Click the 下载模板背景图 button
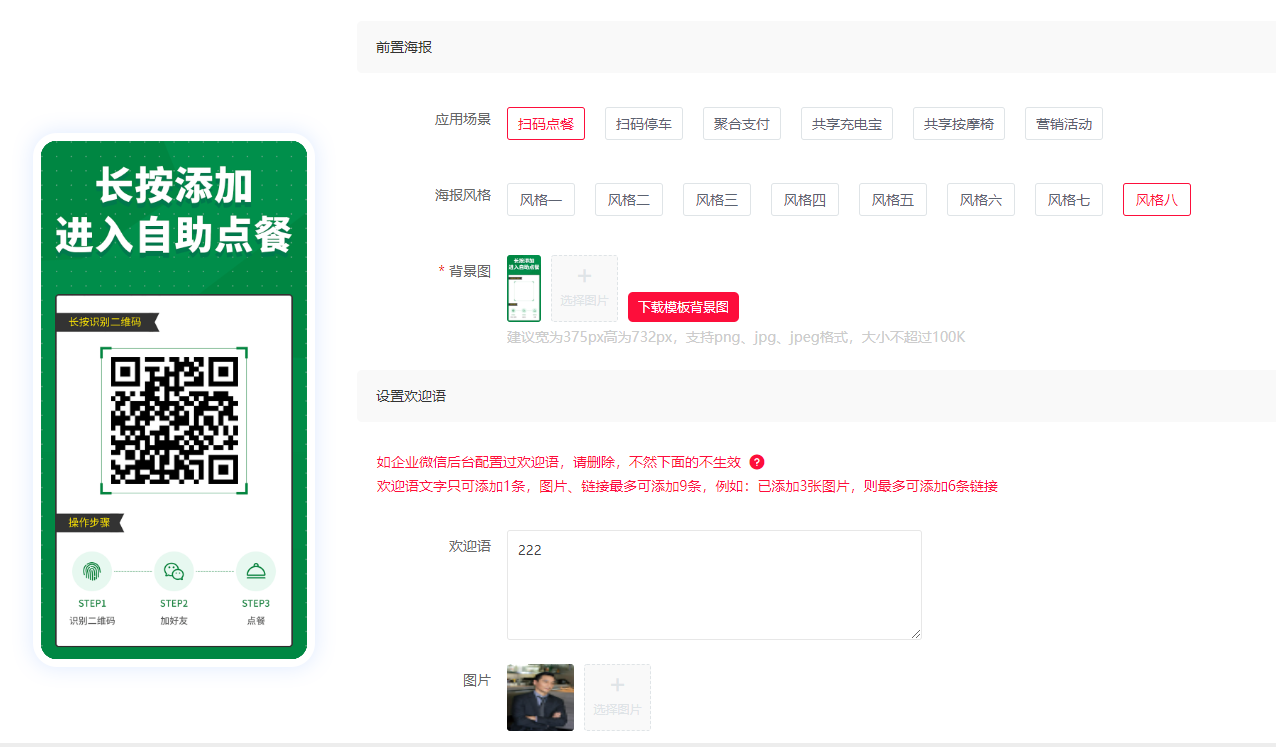Viewport: 1276px width, 747px height. pos(683,307)
